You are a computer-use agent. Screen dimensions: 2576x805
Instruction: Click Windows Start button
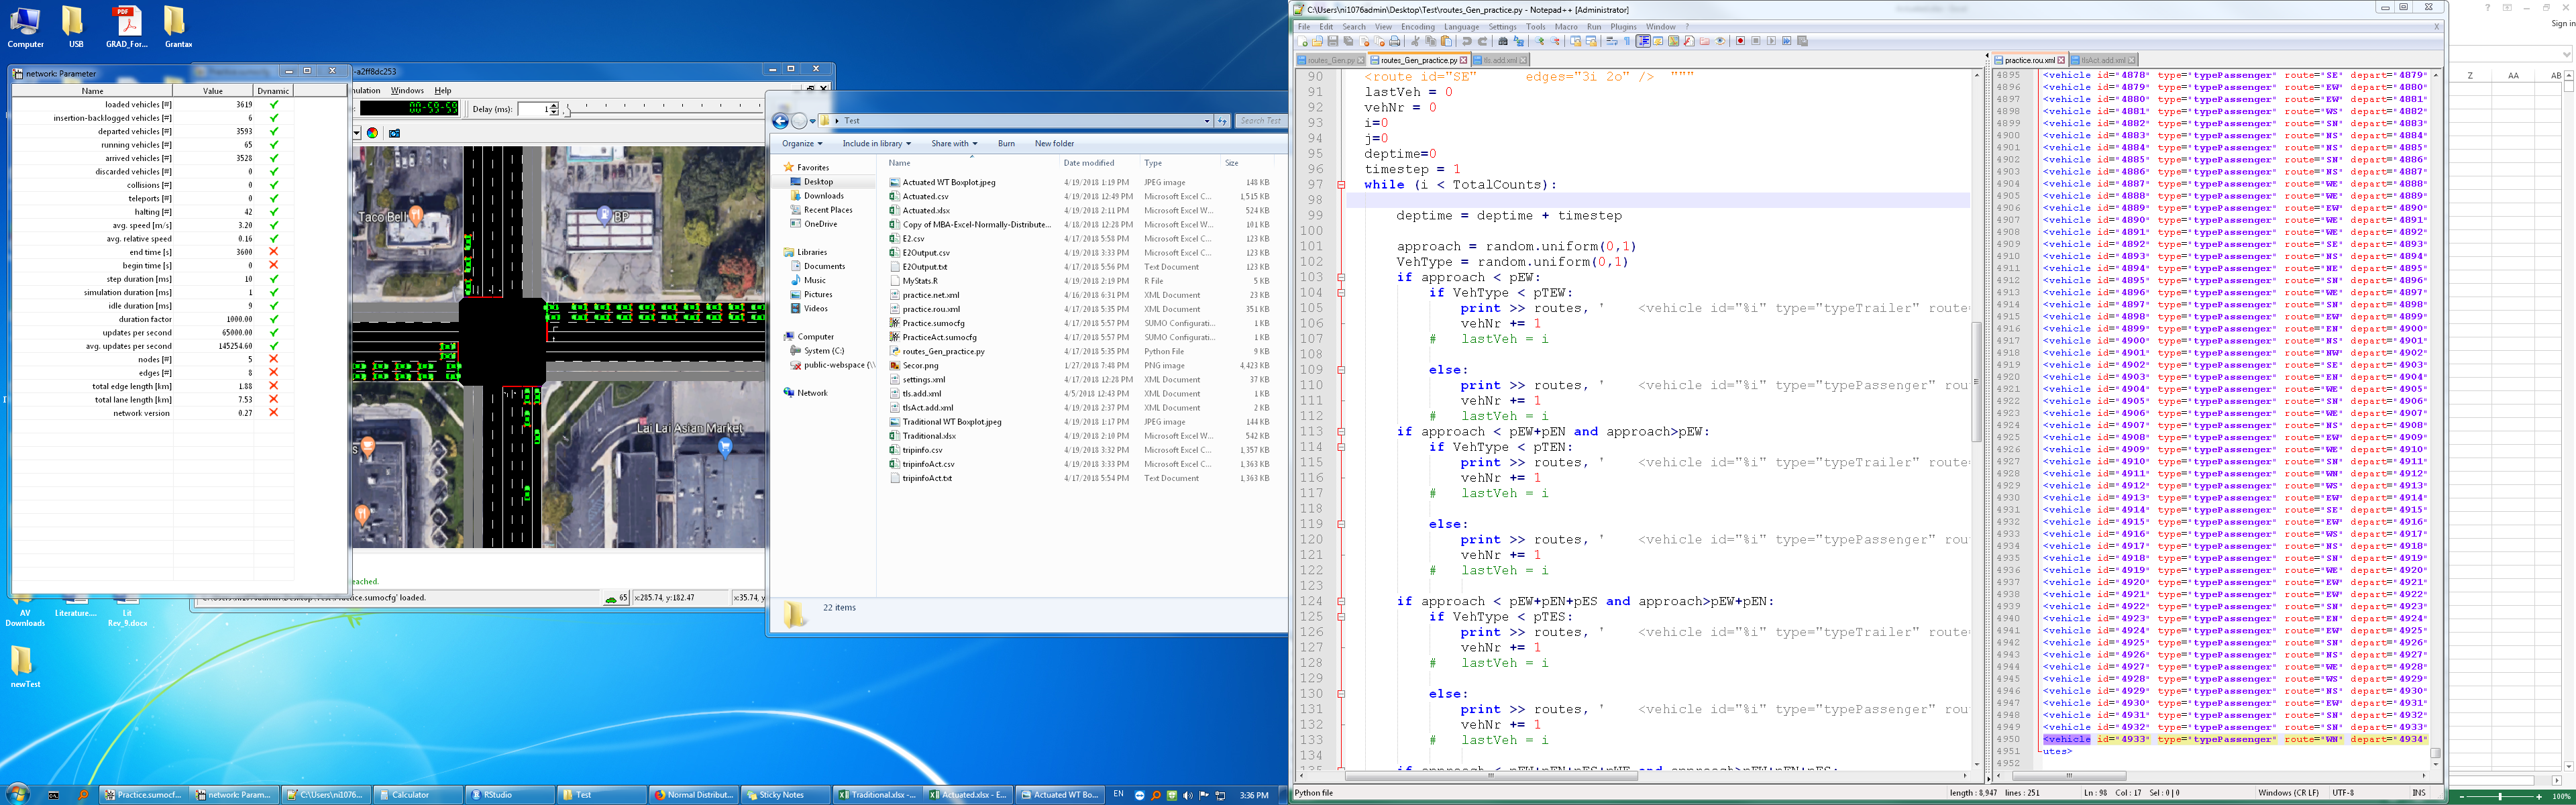[17, 793]
